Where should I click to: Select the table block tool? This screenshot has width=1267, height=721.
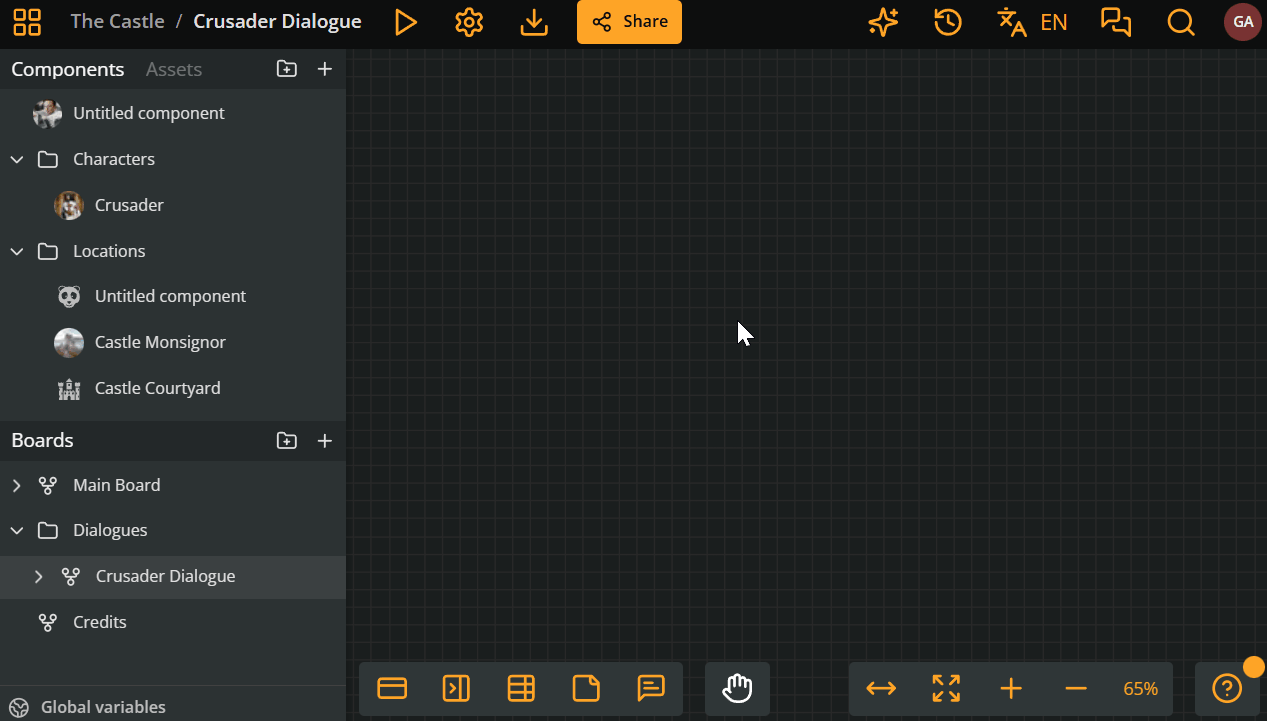[521, 688]
